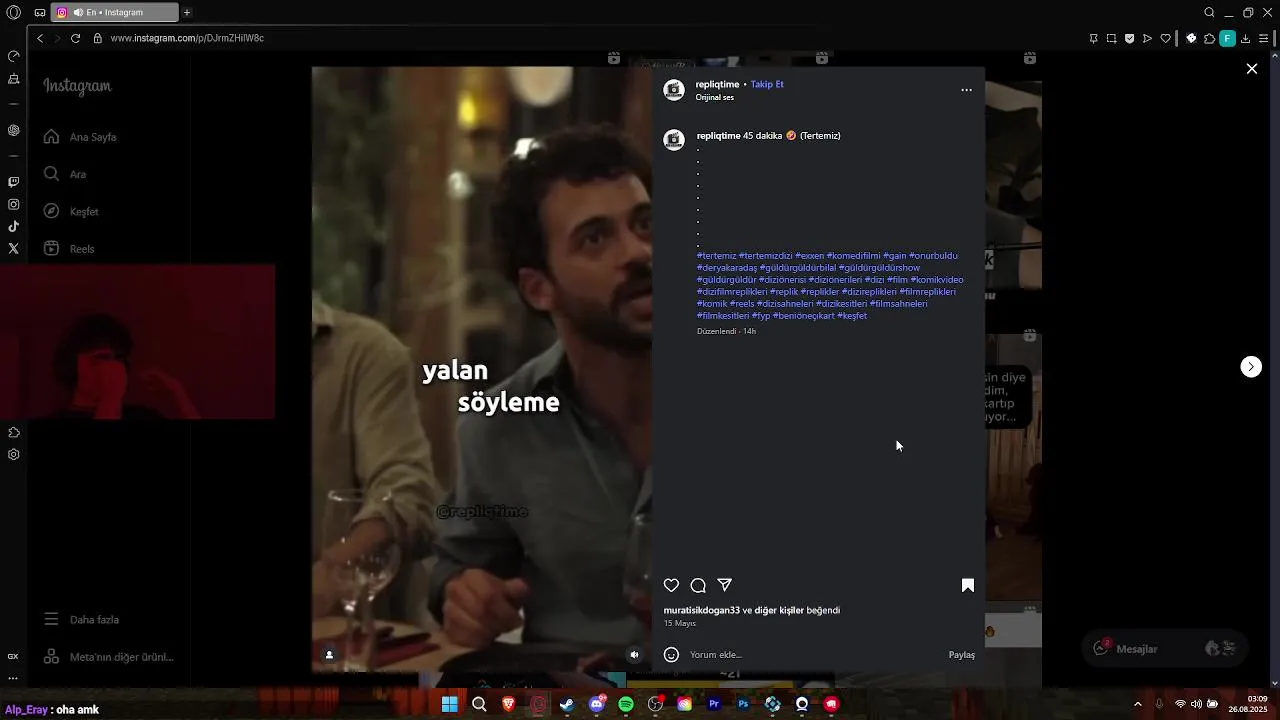Open Keşfet in Instagram sidebar
Viewport: 1280px width, 720px height.
pyautogui.click(x=72, y=212)
